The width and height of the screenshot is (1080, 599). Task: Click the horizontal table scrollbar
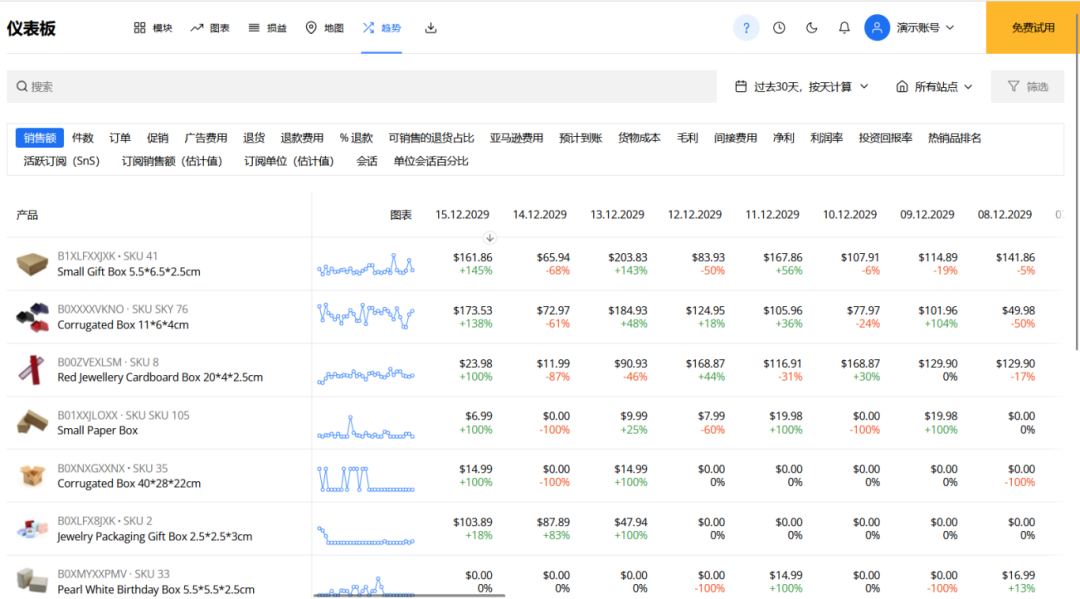[x=409, y=595]
